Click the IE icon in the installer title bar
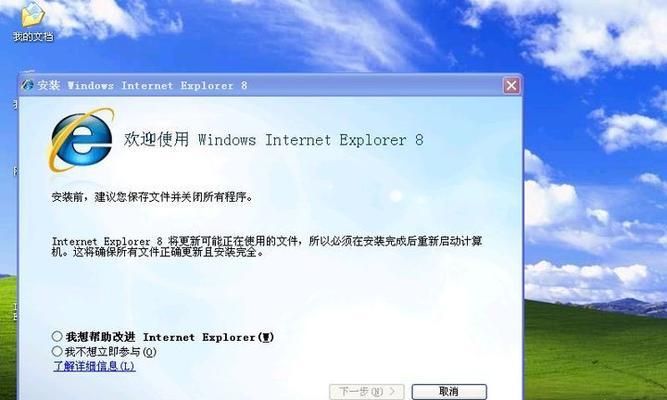The width and height of the screenshot is (667, 400). coord(28,85)
